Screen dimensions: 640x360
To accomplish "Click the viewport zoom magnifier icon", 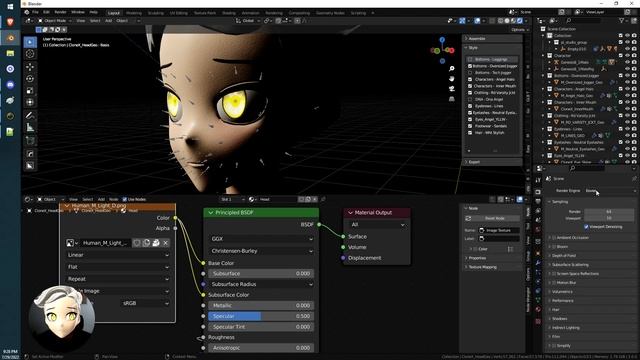I will click(x=451, y=69).
